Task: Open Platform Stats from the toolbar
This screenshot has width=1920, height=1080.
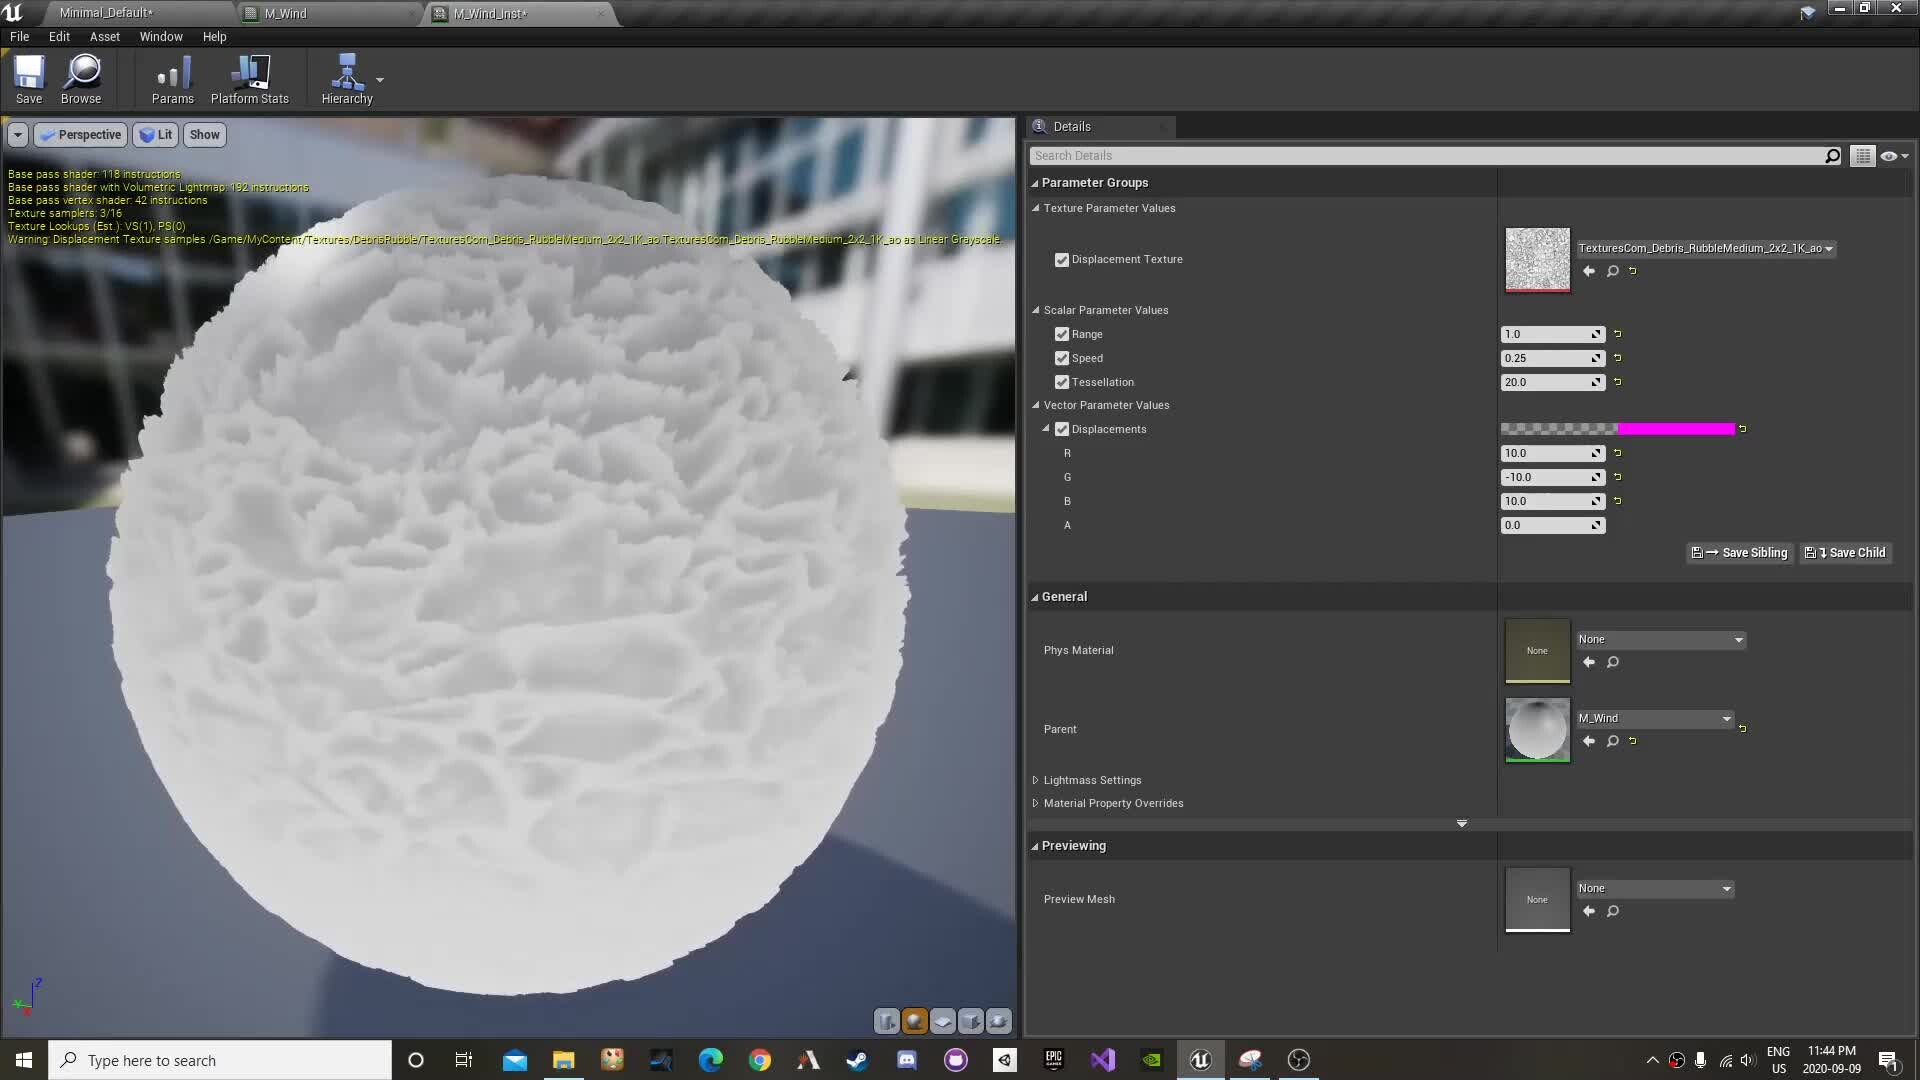Action: [x=248, y=78]
